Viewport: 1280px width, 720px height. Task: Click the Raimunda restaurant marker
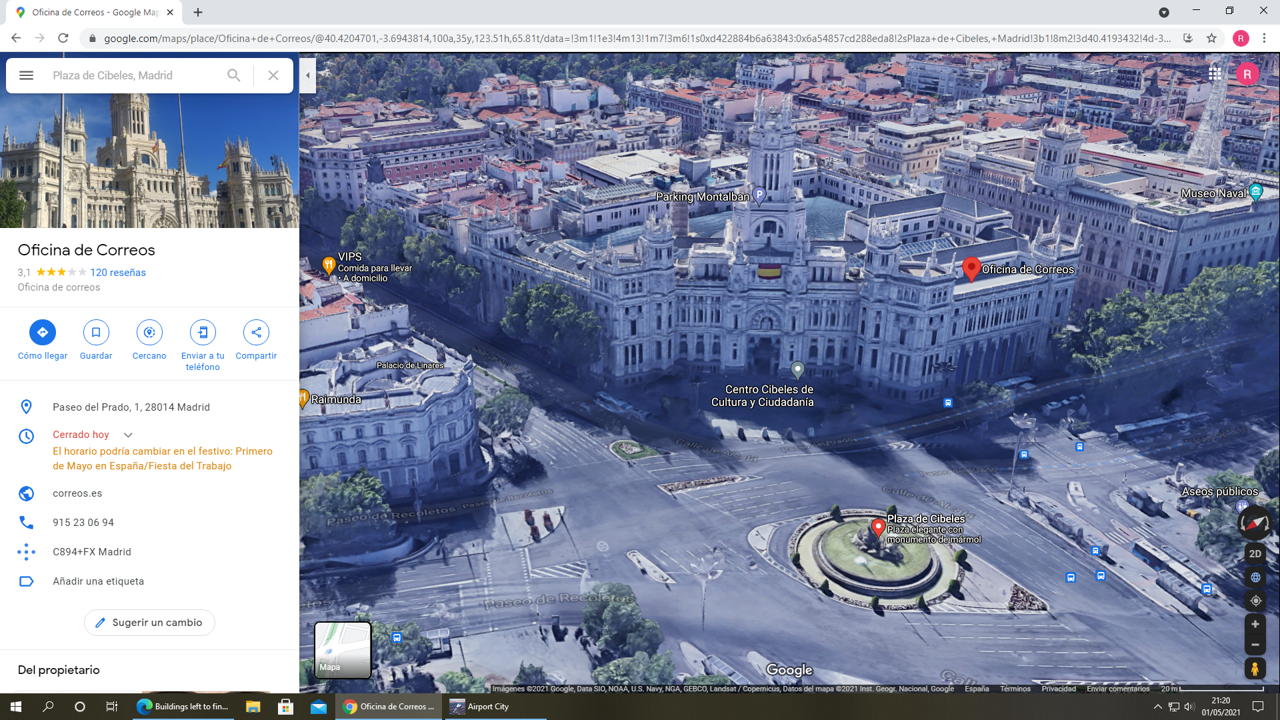303,399
